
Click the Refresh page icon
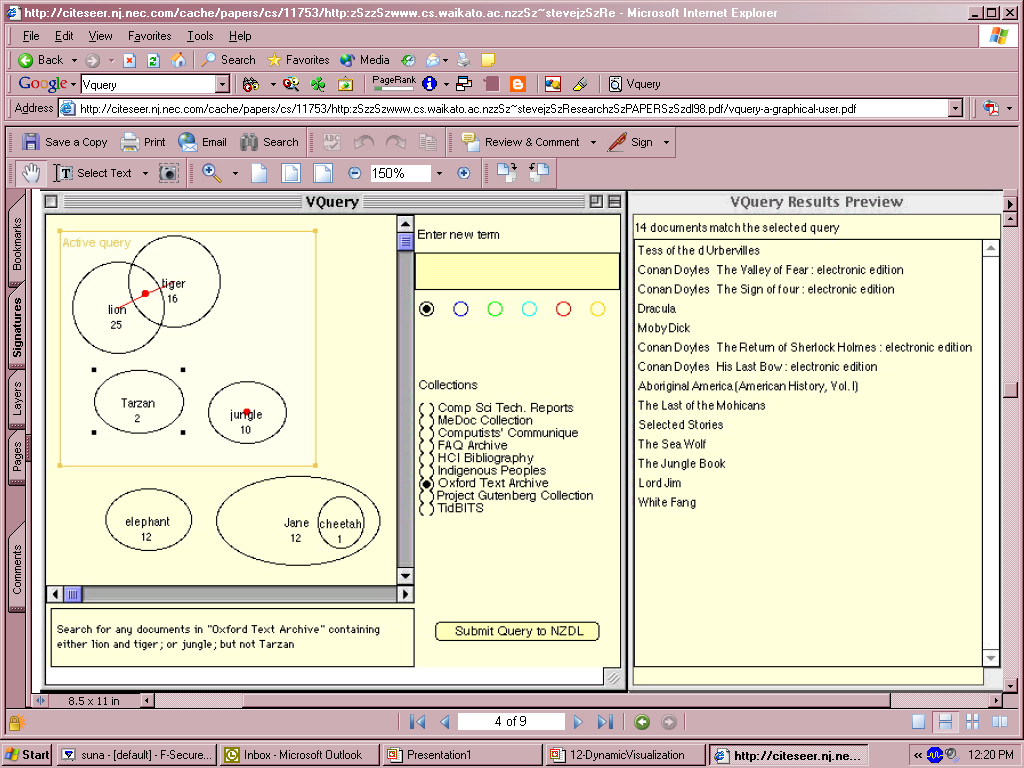pyautogui.click(x=154, y=60)
